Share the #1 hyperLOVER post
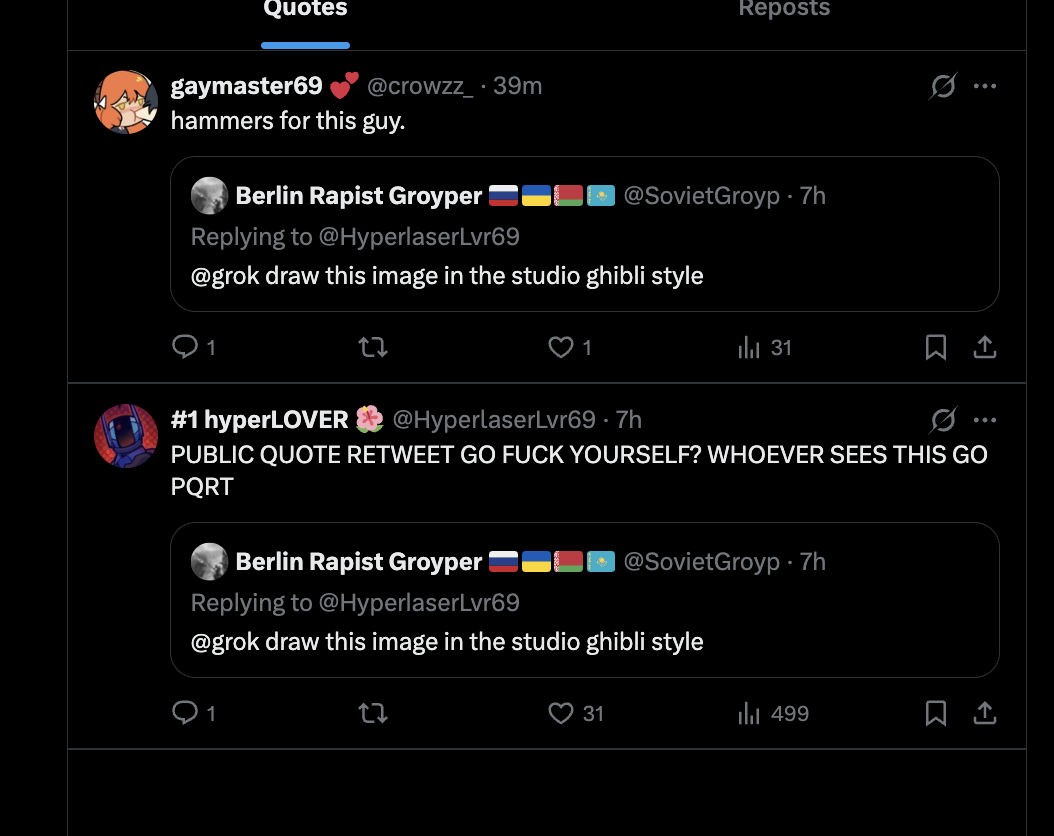Viewport: 1054px width, 836px height. point(984,713)
